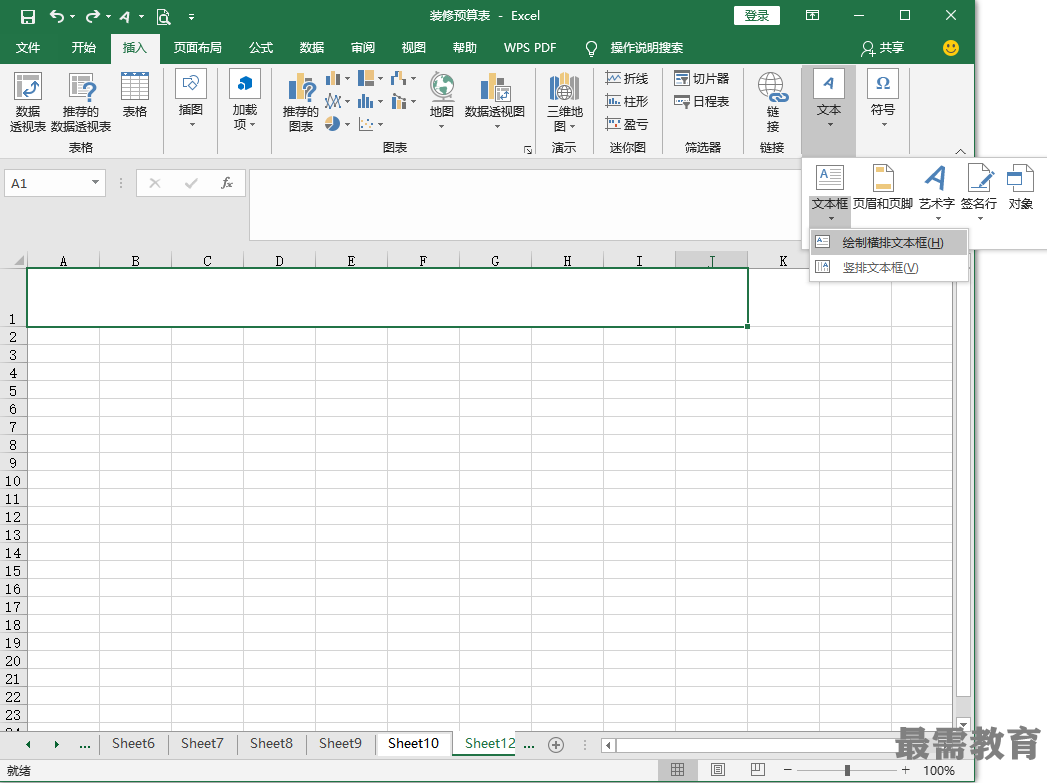1047x783 pixels.
Task: Switch to the Formulas (公式) tab
Action: 261,48
